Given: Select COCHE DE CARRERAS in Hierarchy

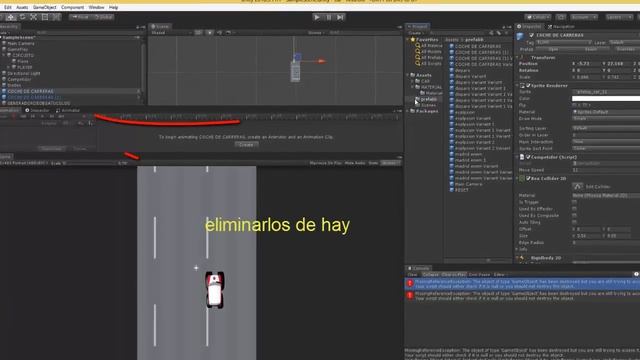Looking at the screenshot, I should 30,91.
